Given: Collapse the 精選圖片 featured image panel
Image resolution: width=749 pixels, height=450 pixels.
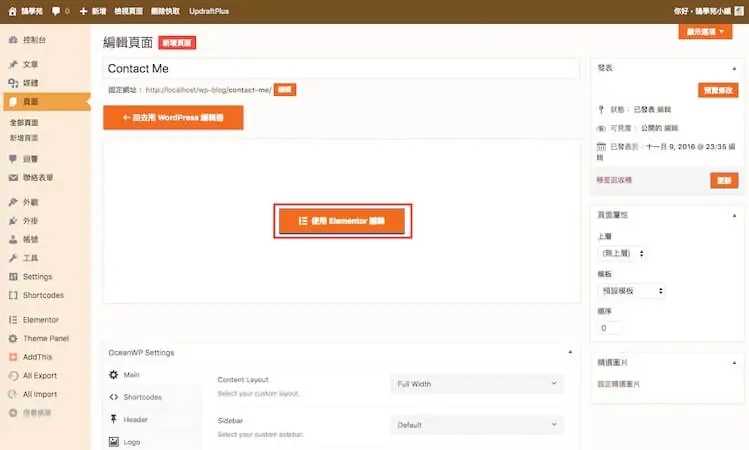Looking at the screenshot, I should (734, 363).
